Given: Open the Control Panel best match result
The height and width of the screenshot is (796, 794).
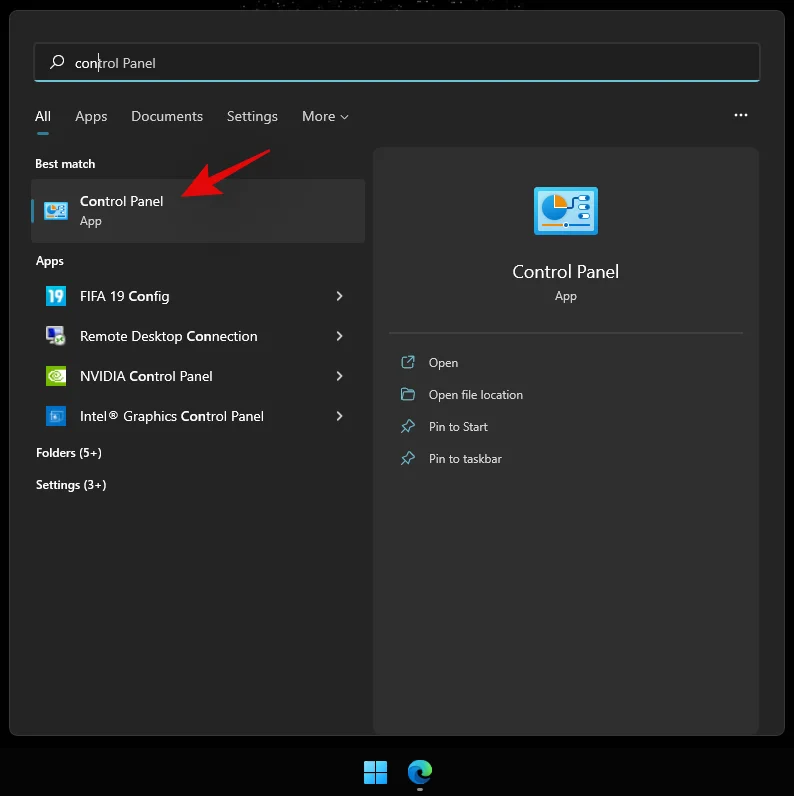Looking at the screenshot, I should click(x=198, y=211).
